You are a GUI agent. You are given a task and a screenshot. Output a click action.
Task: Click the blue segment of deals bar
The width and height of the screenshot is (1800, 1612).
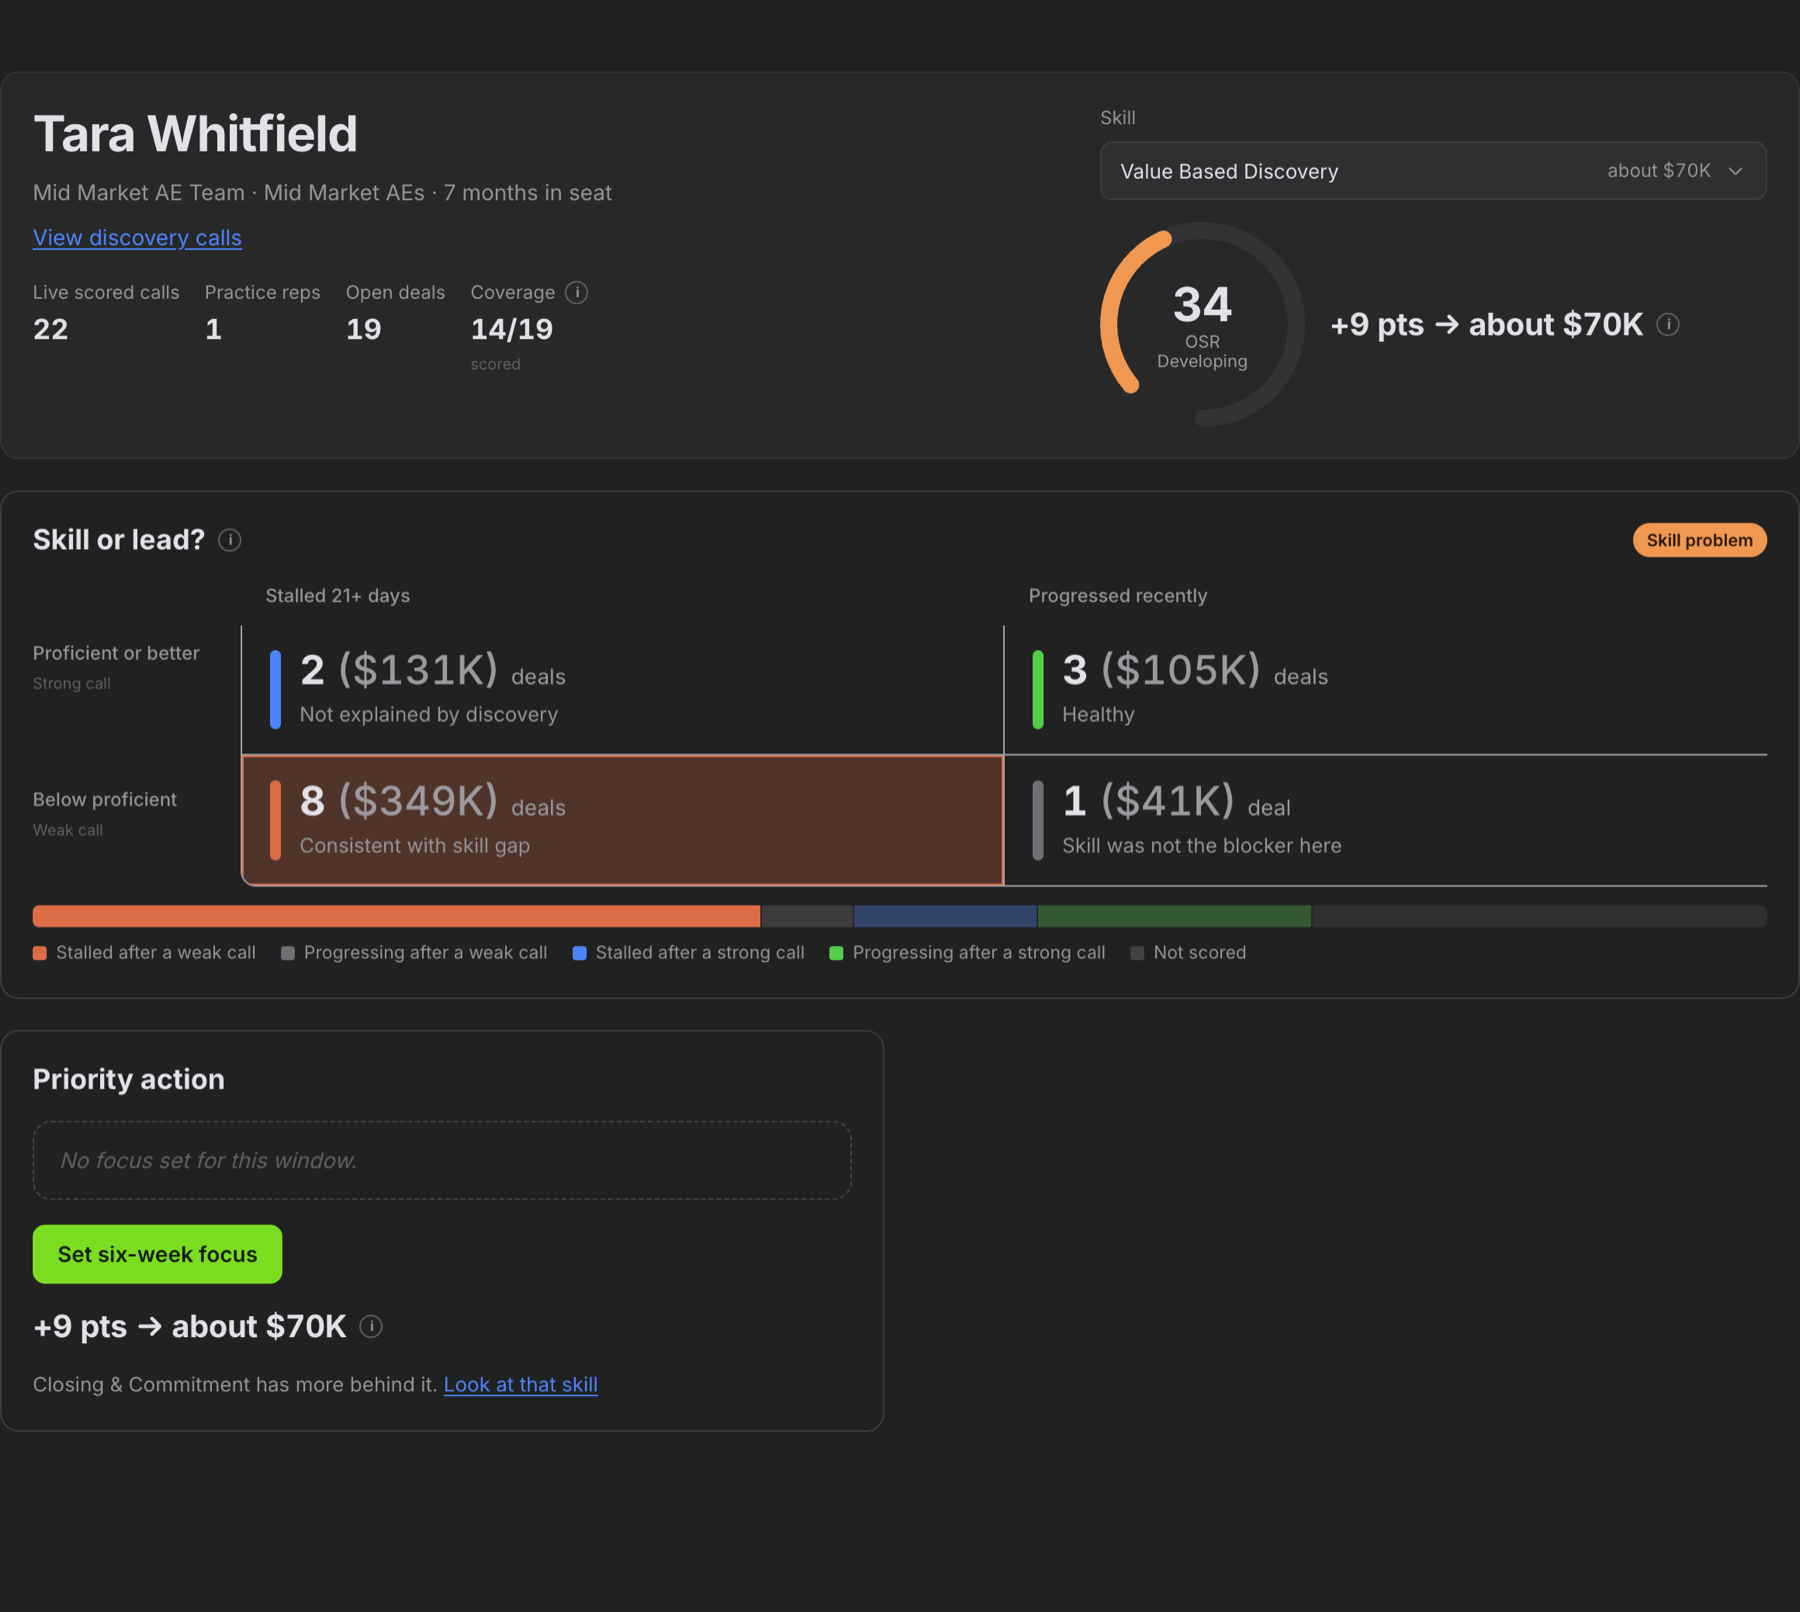(945, 916)
